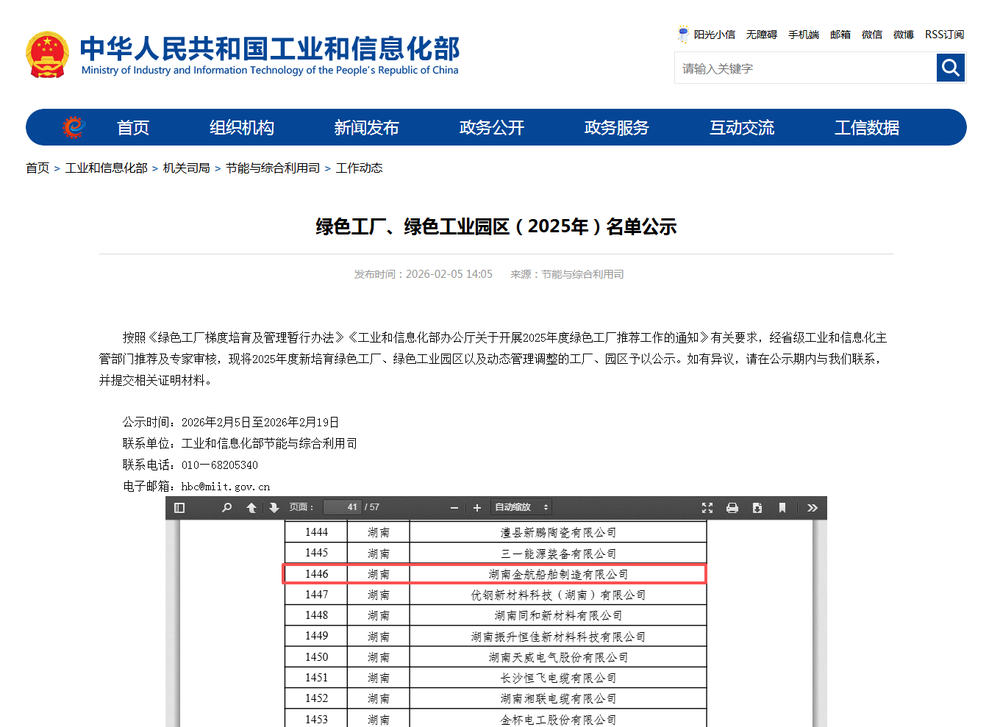
Task: Click breadcrumb 机关司局
Action: click(x=186, y=168)
